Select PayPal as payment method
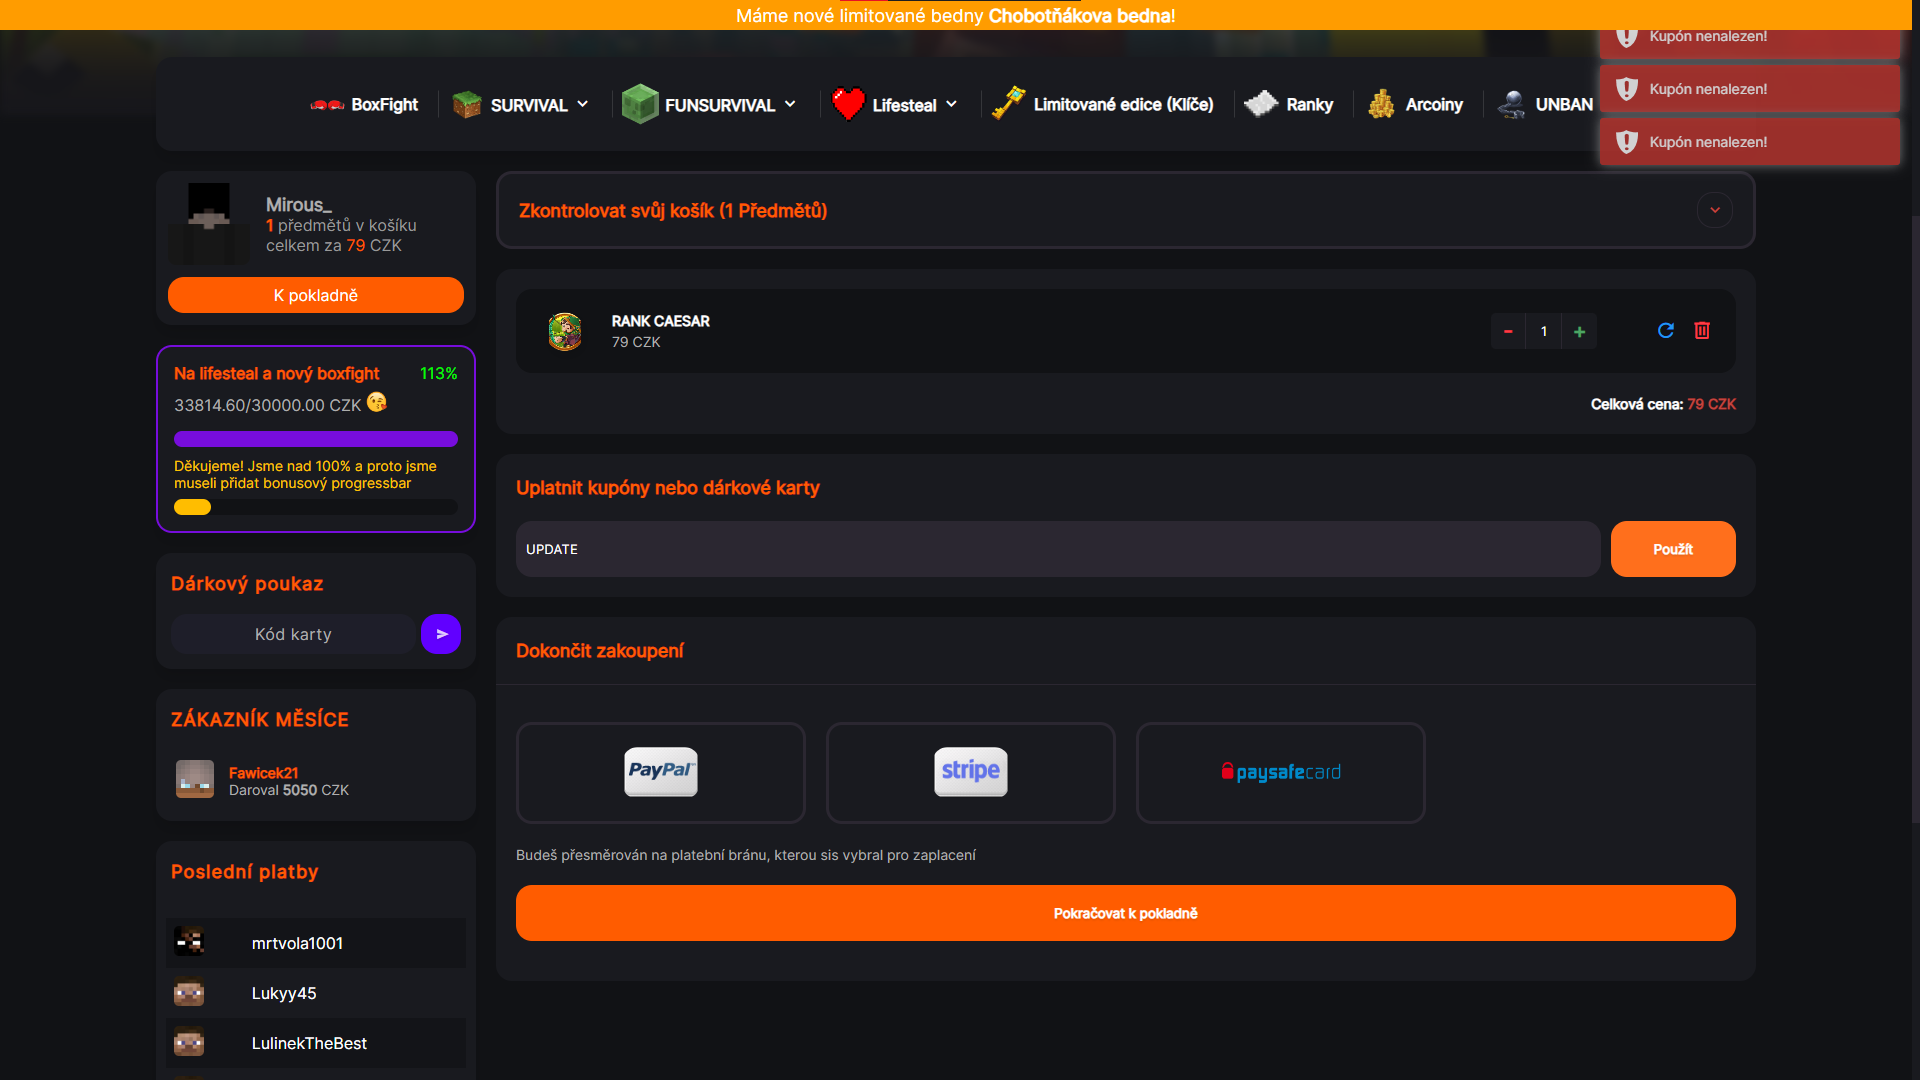 (x=660, y=772)
